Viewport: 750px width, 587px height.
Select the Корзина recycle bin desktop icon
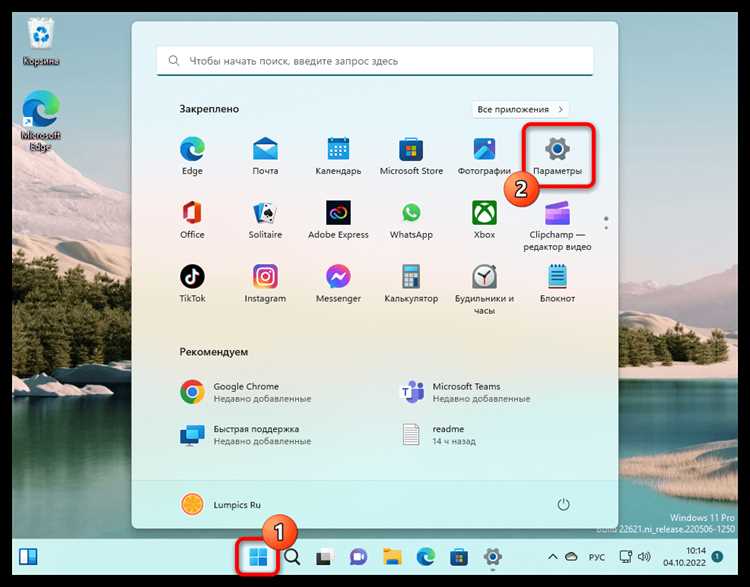(41, 42)
